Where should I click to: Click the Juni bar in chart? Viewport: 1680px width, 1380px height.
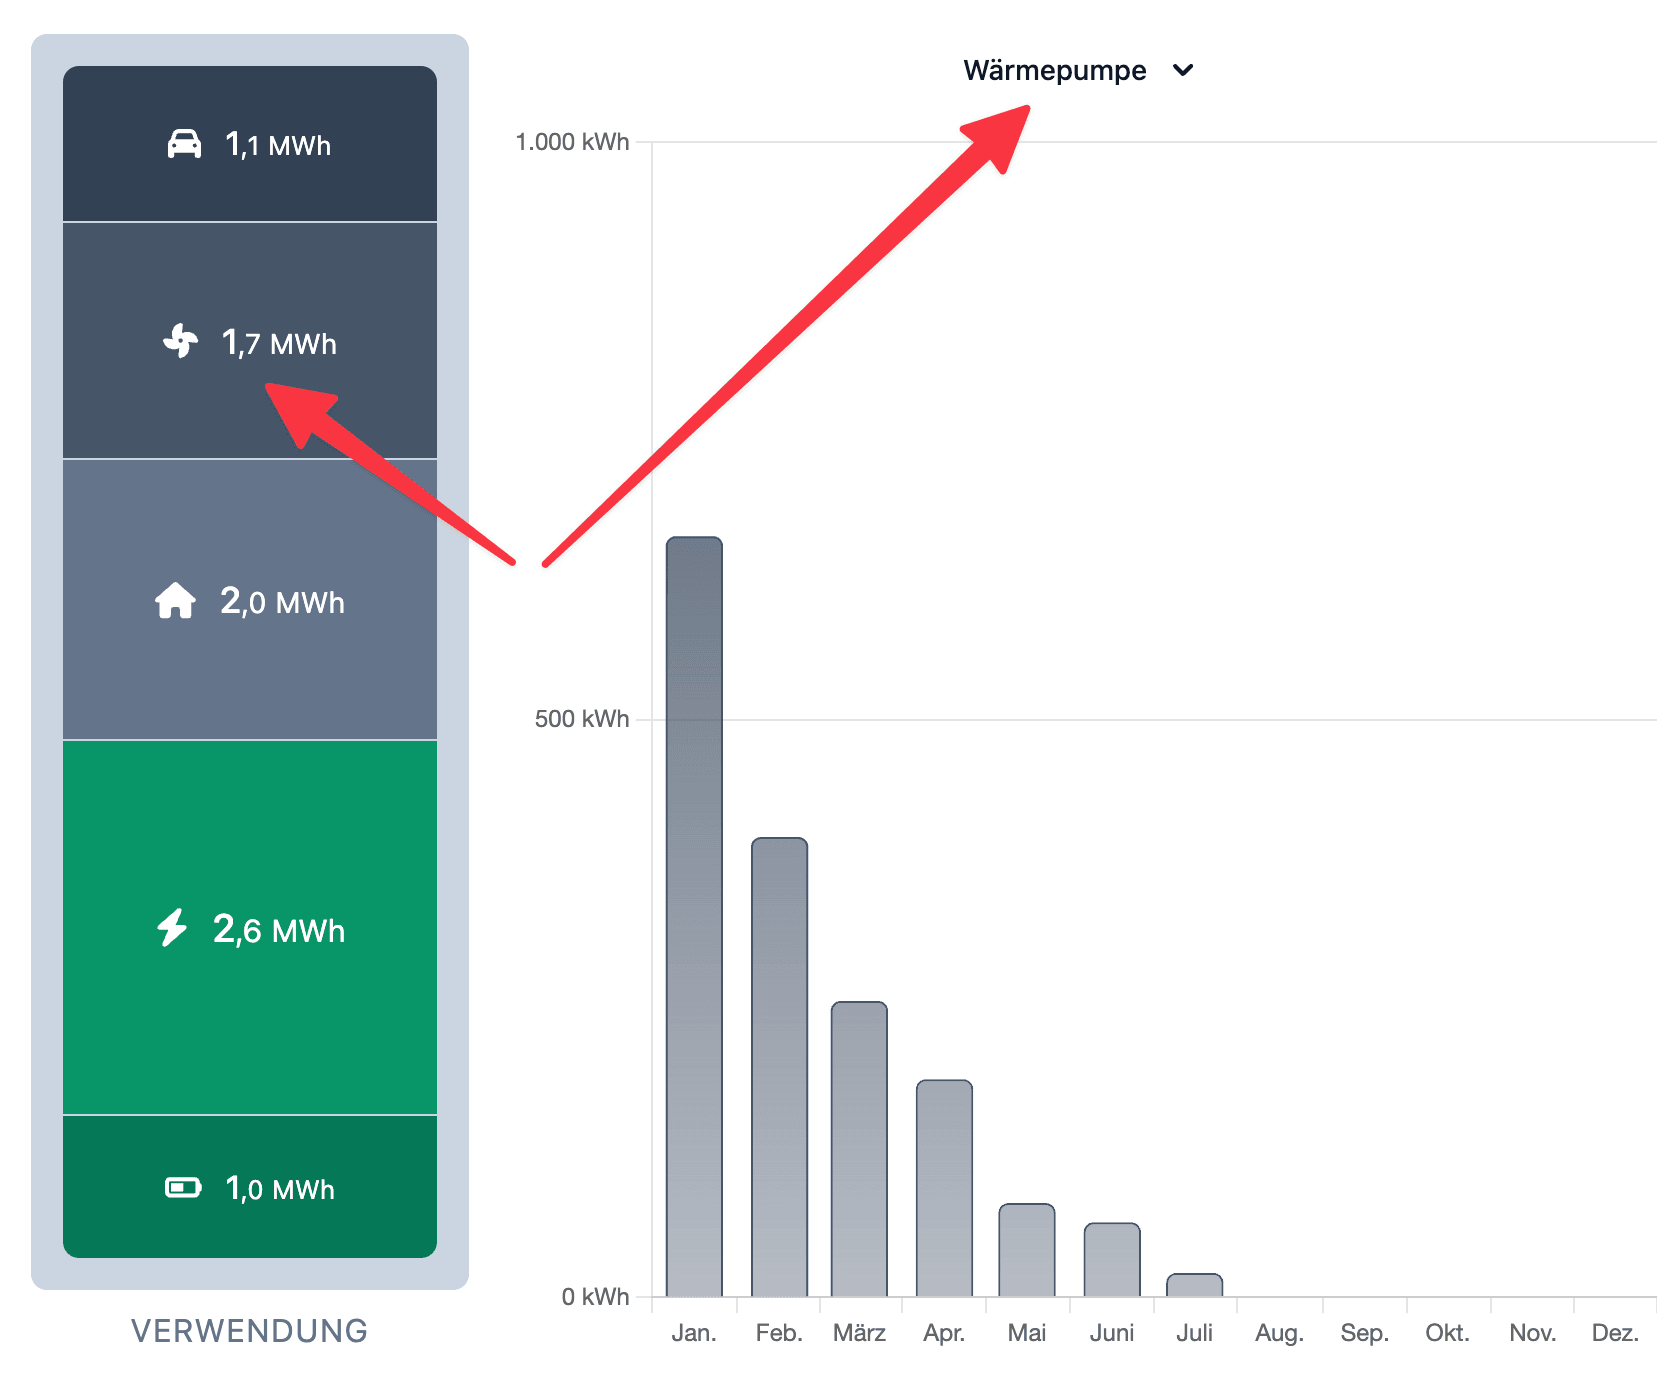1112,1259
